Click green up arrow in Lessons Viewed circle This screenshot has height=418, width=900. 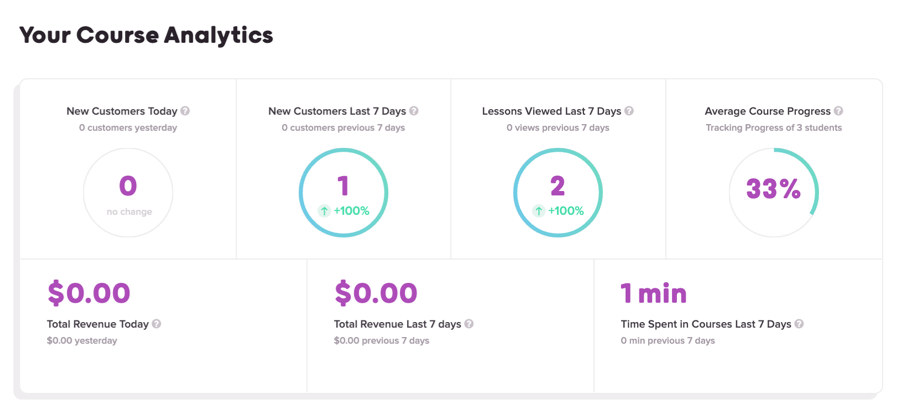click(539, 211)
